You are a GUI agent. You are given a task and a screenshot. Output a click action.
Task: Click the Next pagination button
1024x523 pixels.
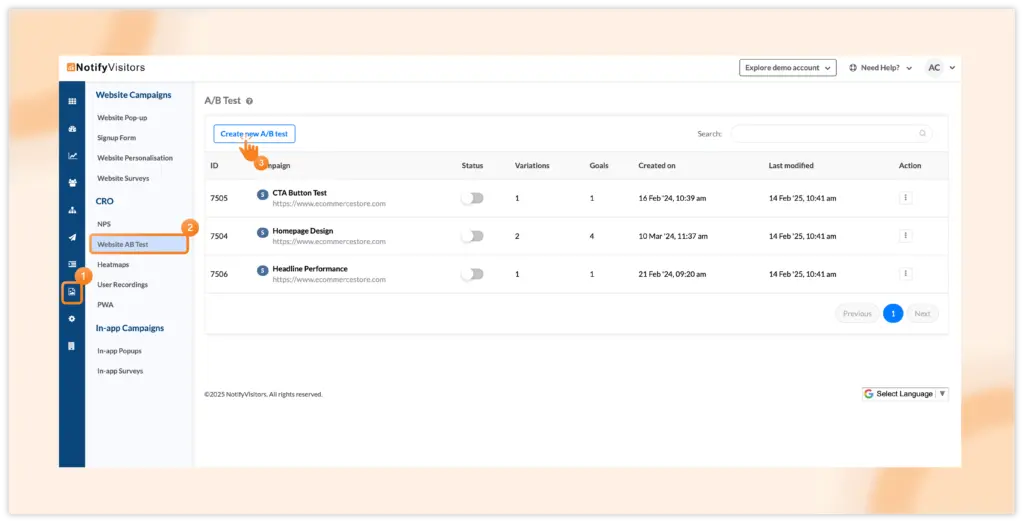pos(922,314)
